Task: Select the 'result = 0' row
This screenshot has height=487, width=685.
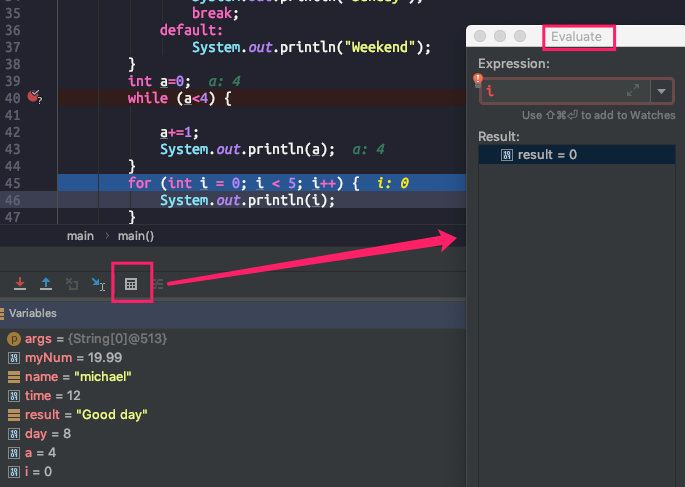Action: click(x=577, y=155)
